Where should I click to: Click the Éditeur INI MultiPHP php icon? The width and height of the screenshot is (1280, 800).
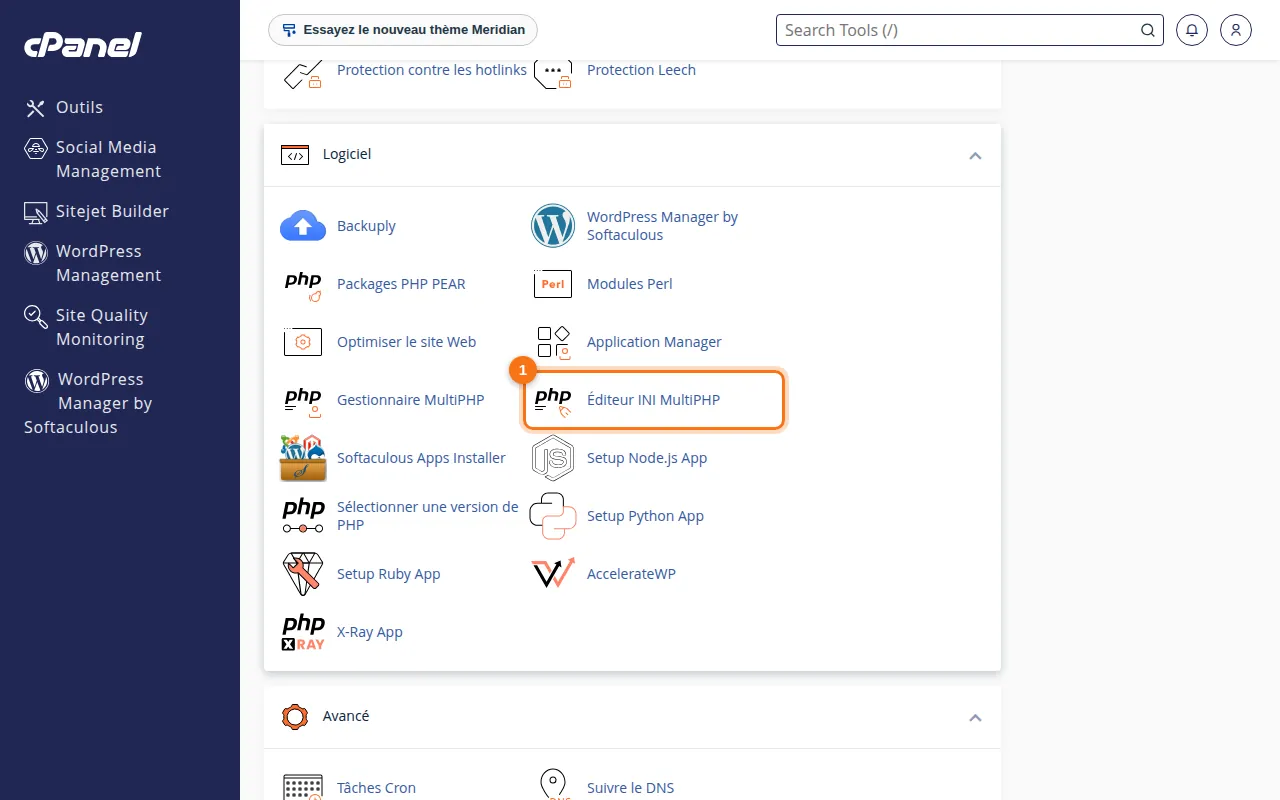coord(553,400)
